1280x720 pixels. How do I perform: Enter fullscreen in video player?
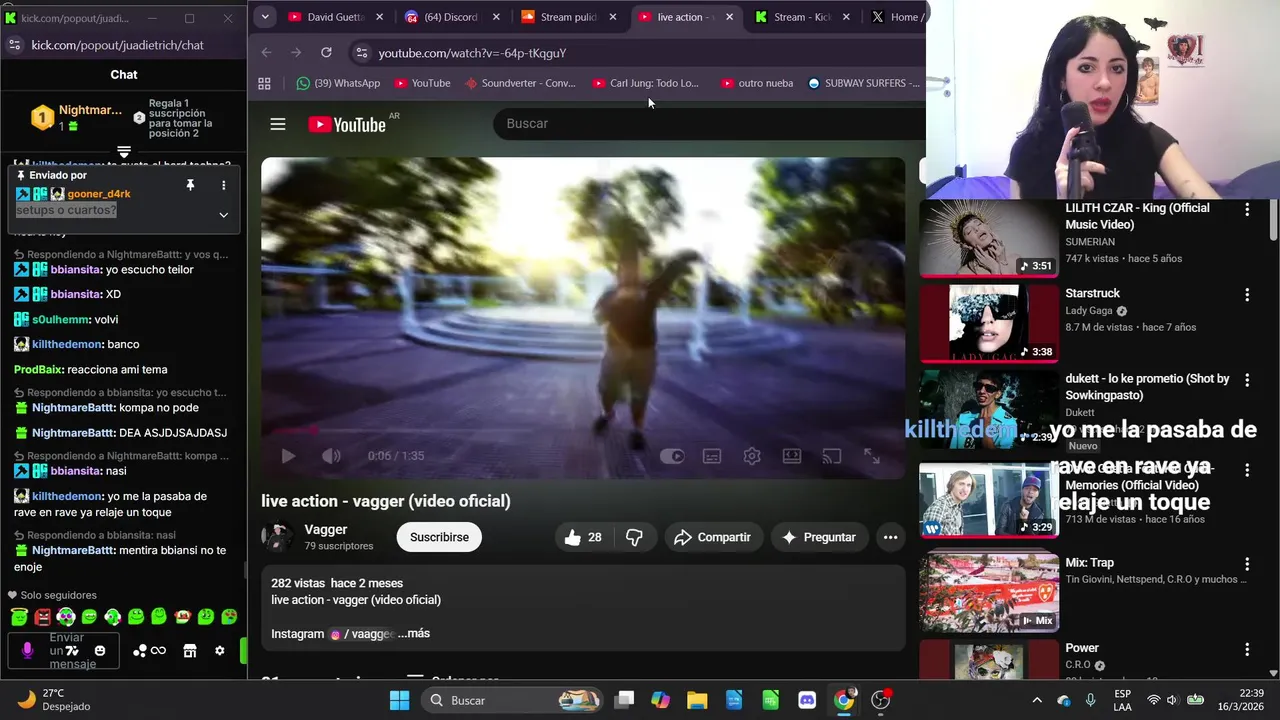872,456
